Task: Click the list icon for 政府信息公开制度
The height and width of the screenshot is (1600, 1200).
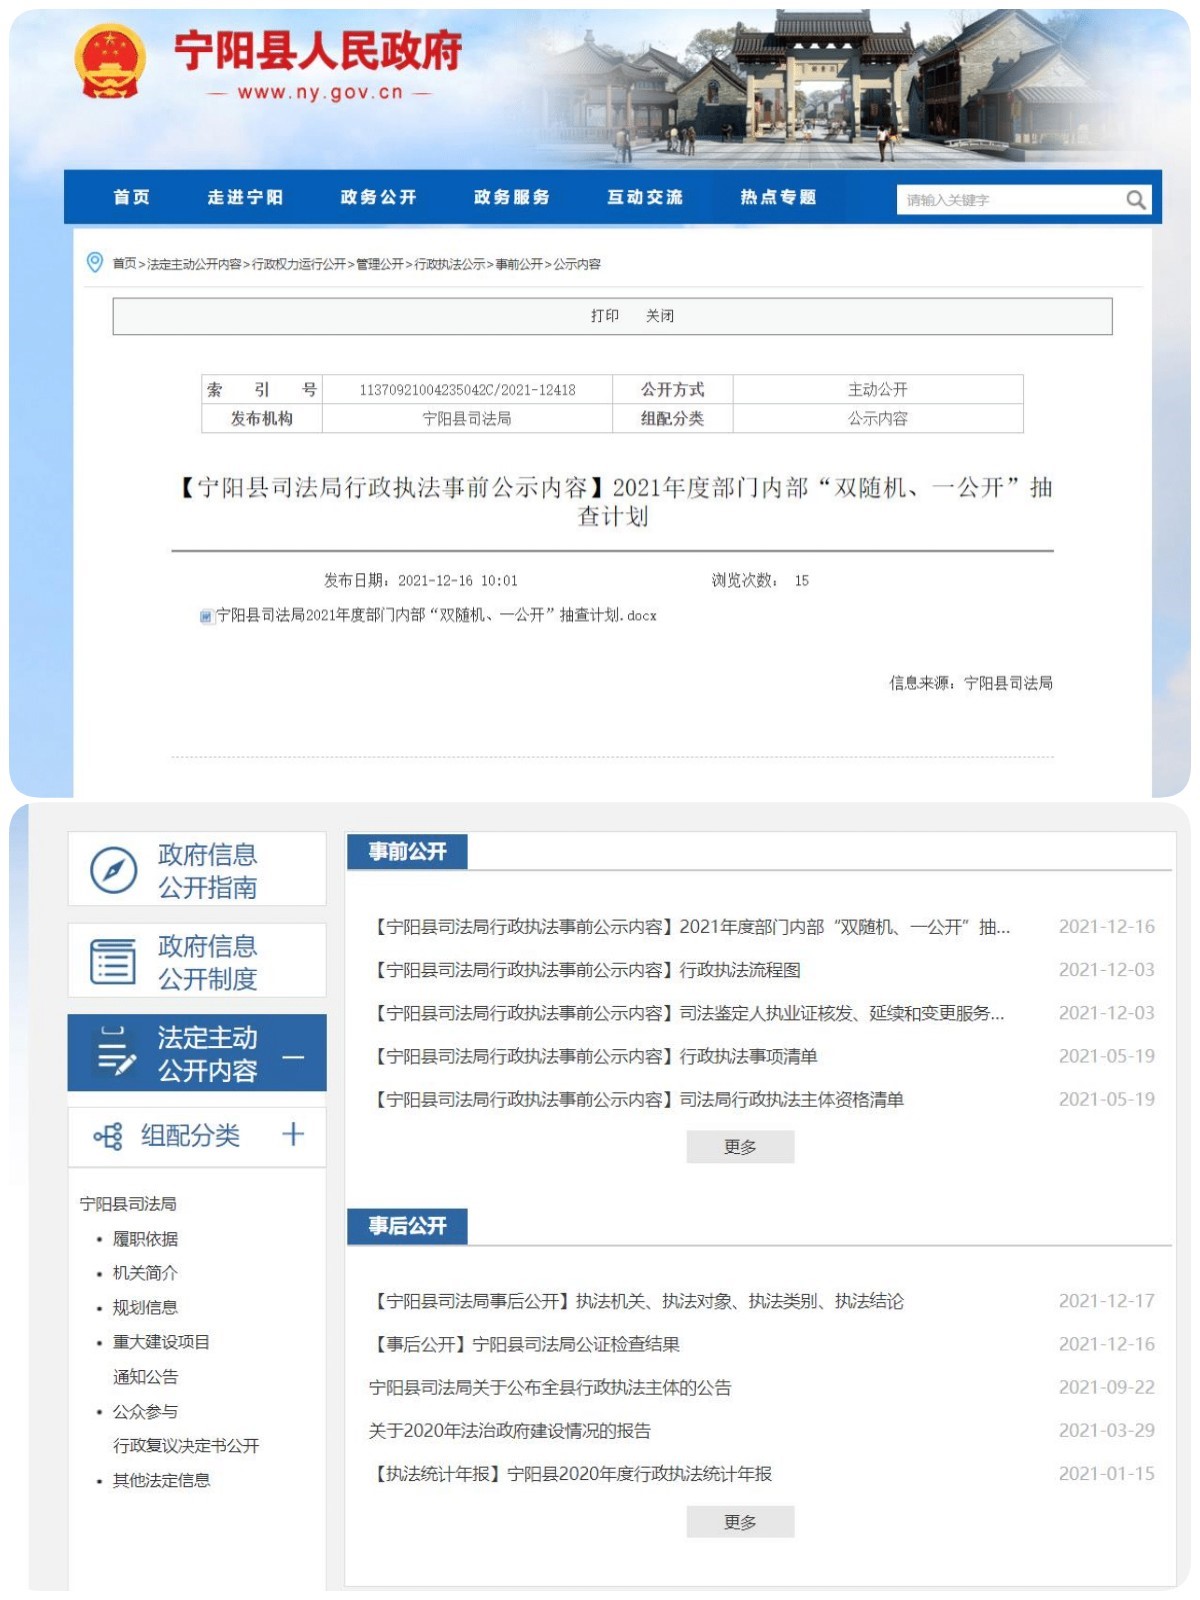Action: point(113,962)
